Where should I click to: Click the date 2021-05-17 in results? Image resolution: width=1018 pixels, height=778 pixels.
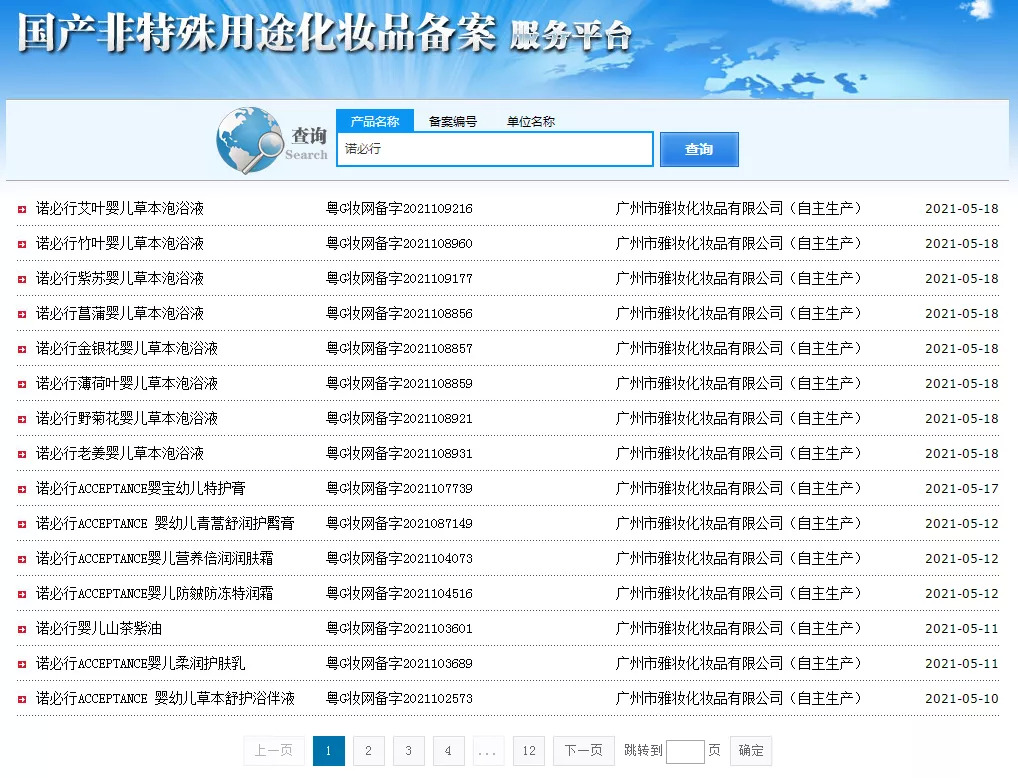coord(962,489)
